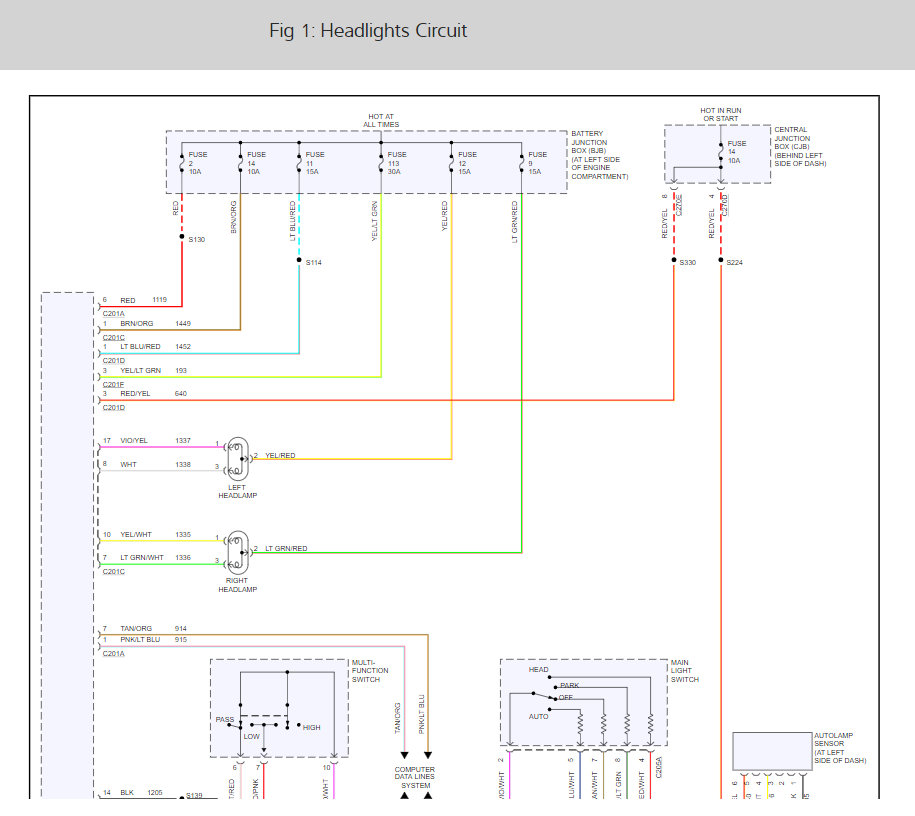
Task: Select the "VIO/YEL 1337" wire label
Action: coord(155,441)
